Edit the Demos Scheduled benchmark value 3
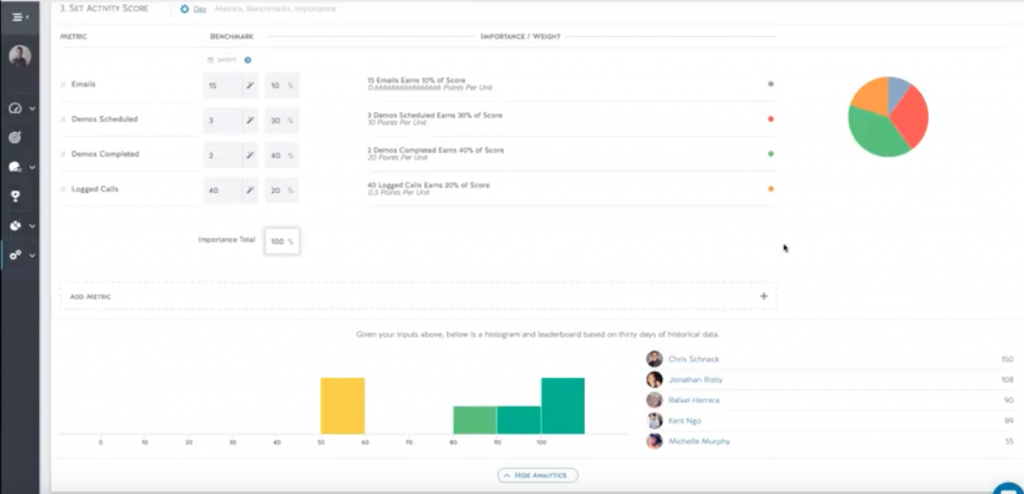This screenshot has width=1024, height=494. (223, 121)
